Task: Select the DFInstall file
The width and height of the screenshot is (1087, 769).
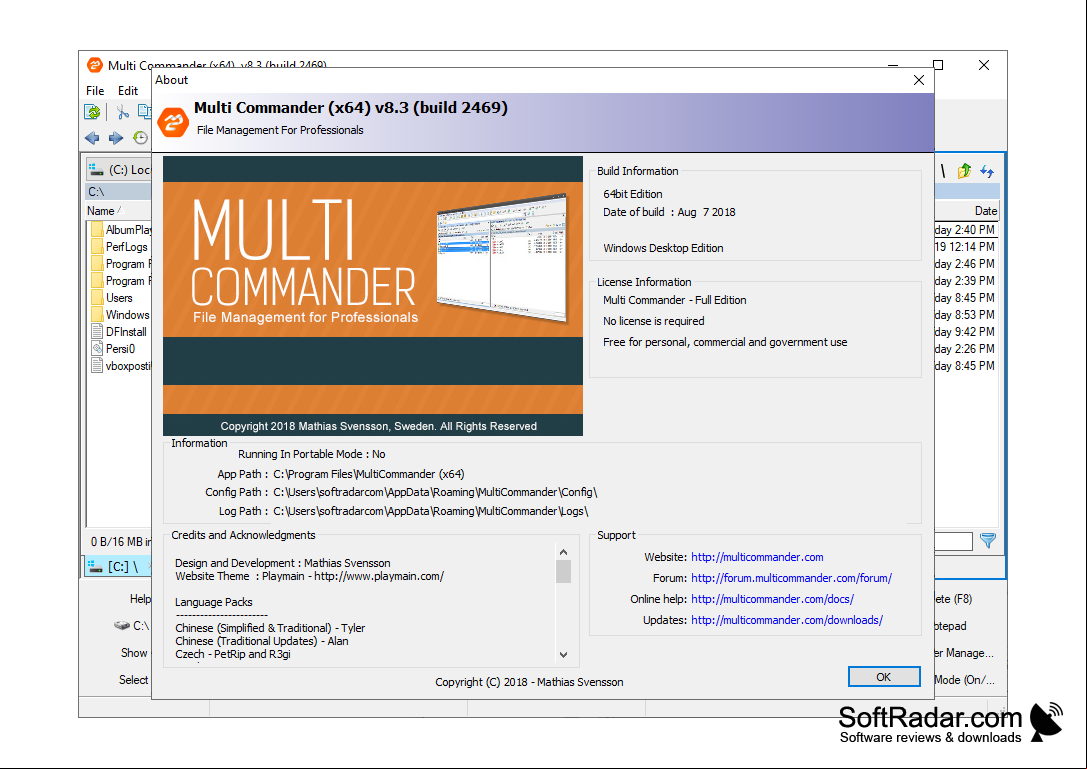Action: point(119,332)
